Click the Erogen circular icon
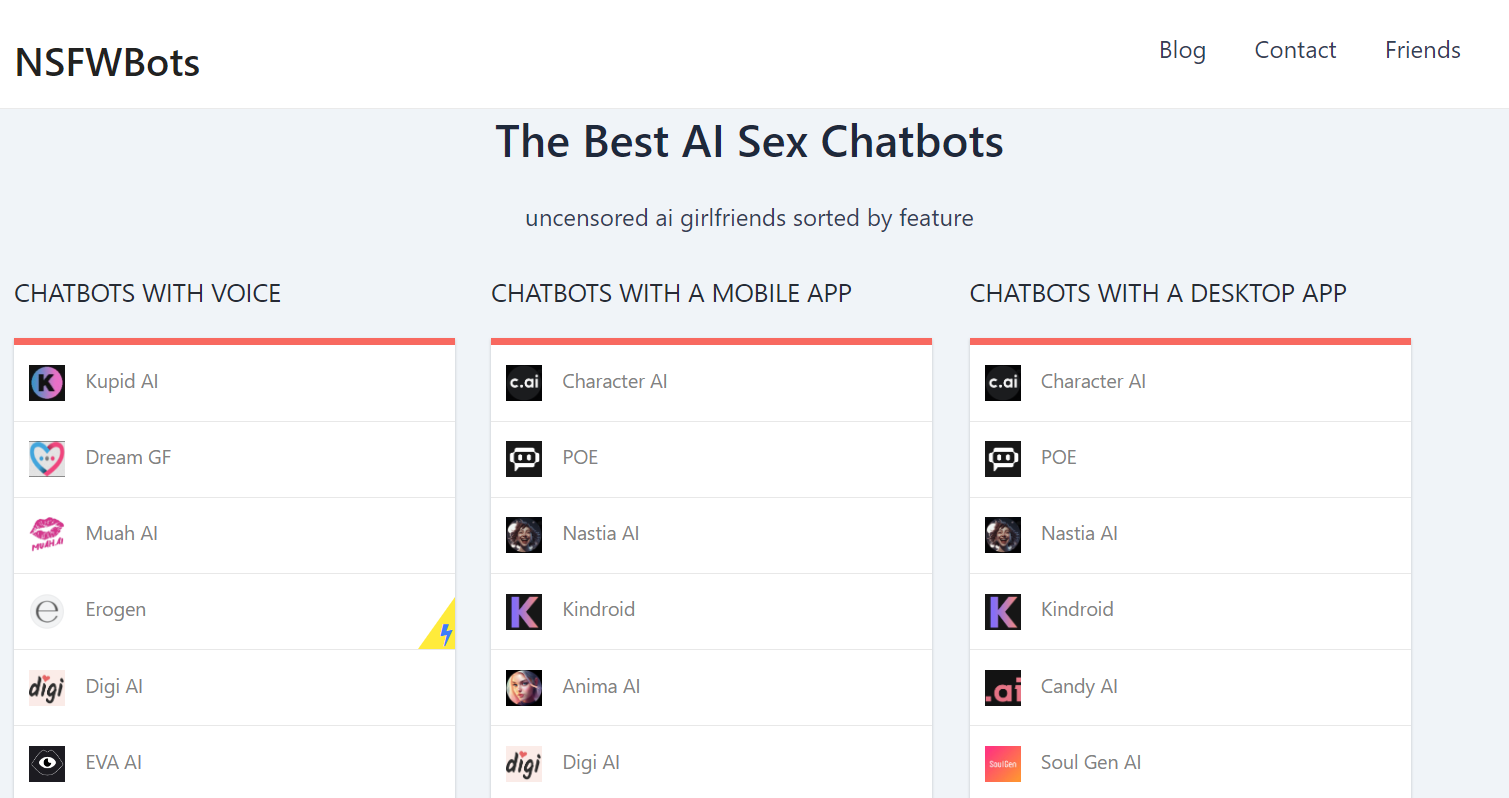Screen dimensions: 1509x798 [x=46, y=610]
